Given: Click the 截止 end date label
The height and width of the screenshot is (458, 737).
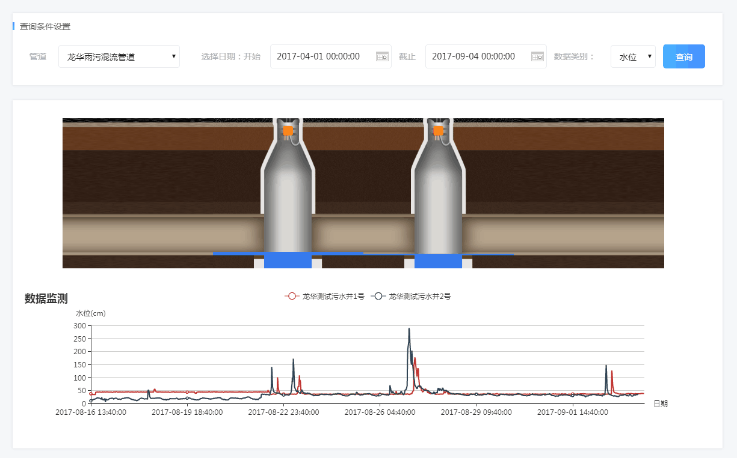Looking at the screenshot, I should [x=407, y=56].
